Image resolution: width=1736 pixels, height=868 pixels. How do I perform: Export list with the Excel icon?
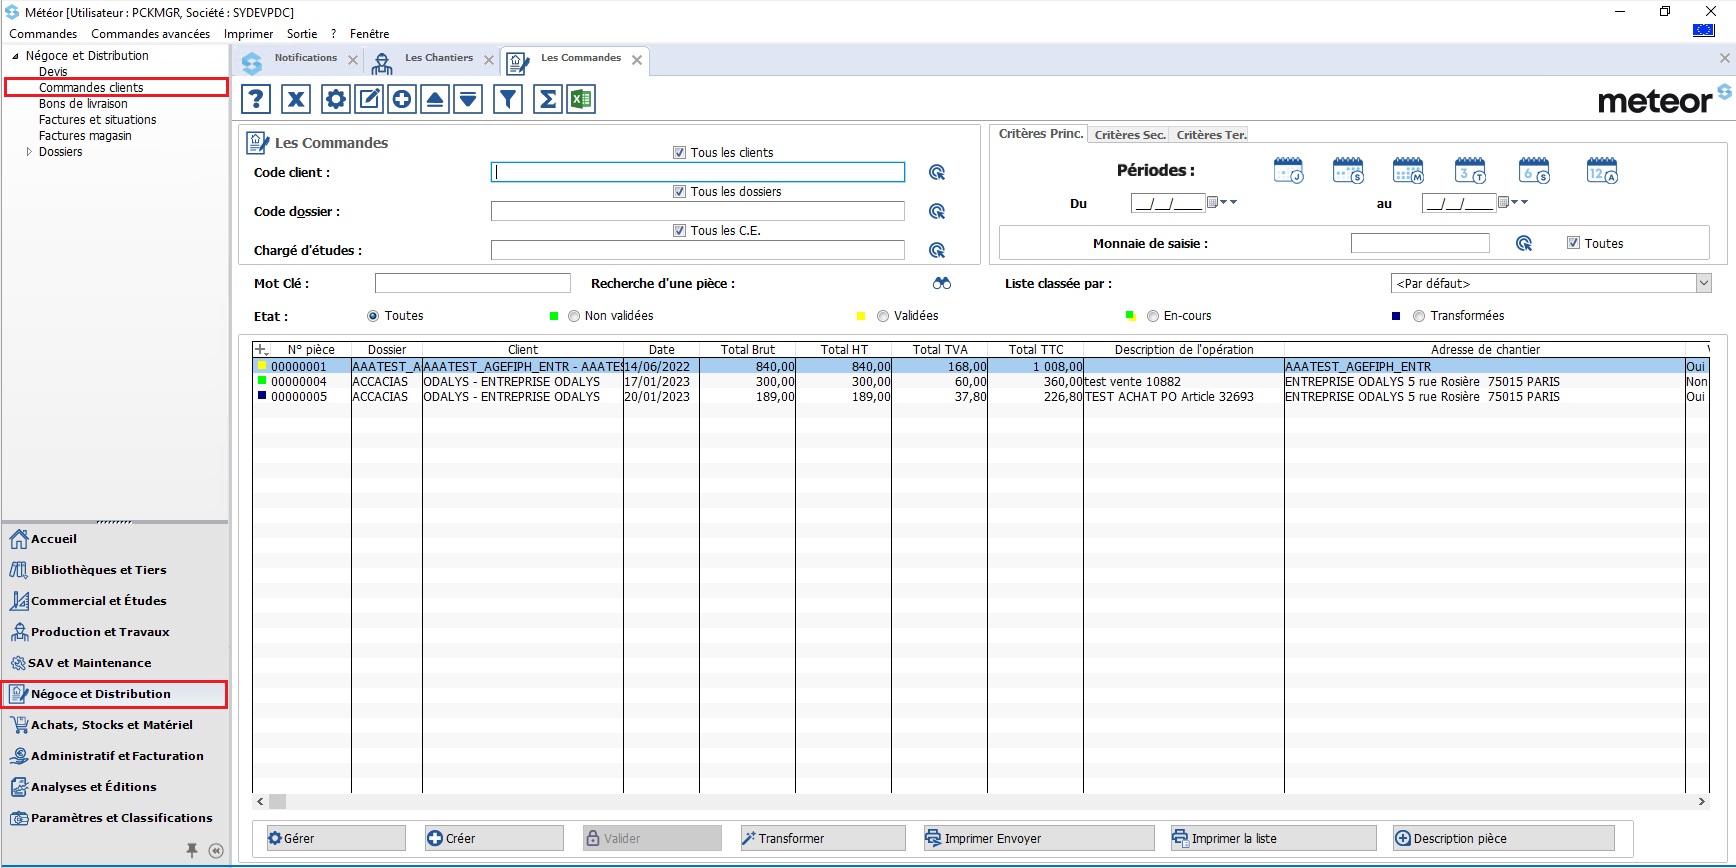click(581, 99)
